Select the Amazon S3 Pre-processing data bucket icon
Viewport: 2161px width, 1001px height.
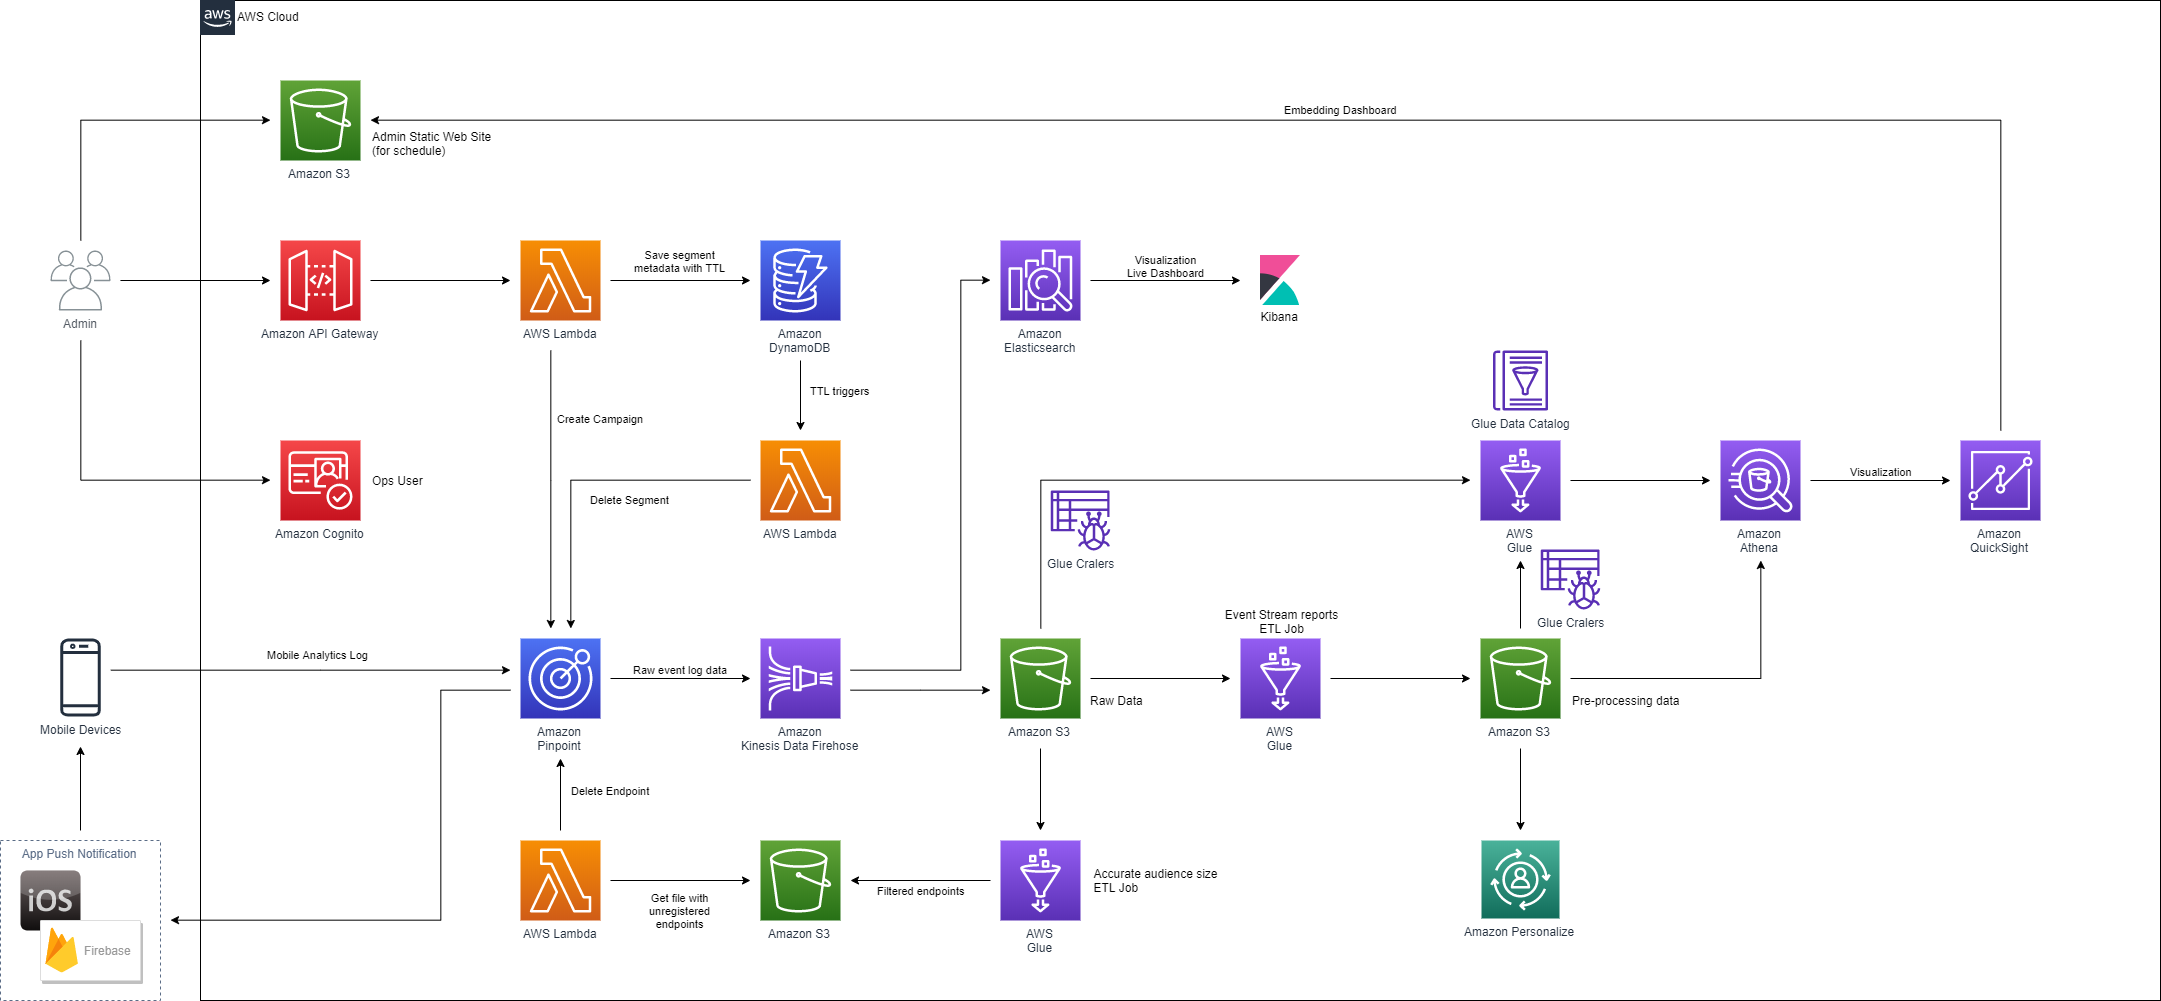coord(1520,678)
